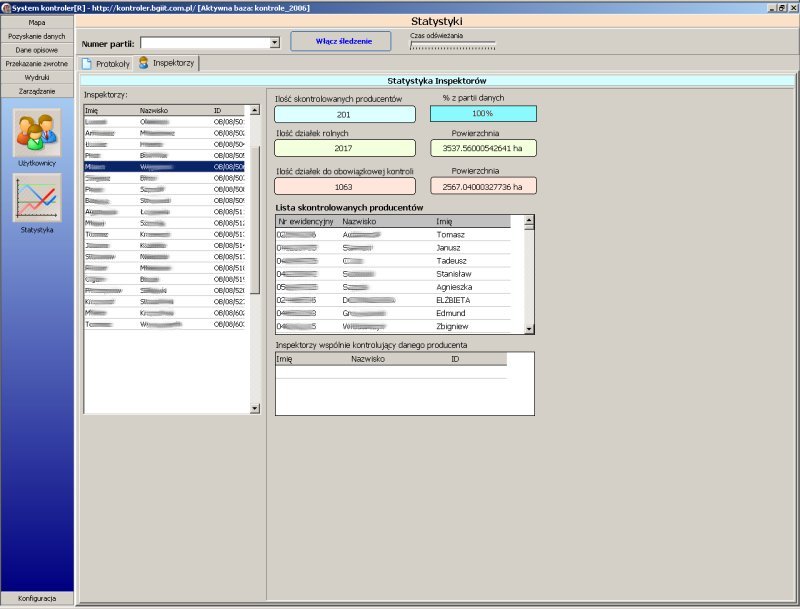The height and width of the screenshot is (609, 800).
Task: Click the ID header in joint inspectors table
Action: [x=479, y=359]
